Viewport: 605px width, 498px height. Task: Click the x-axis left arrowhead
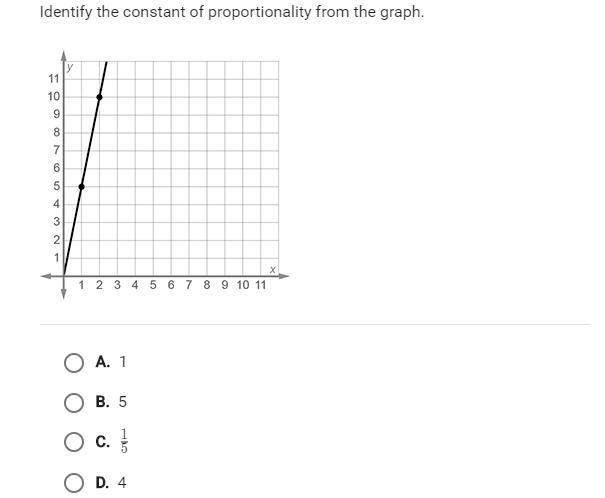pyautogui.click(x=46, y=276)
